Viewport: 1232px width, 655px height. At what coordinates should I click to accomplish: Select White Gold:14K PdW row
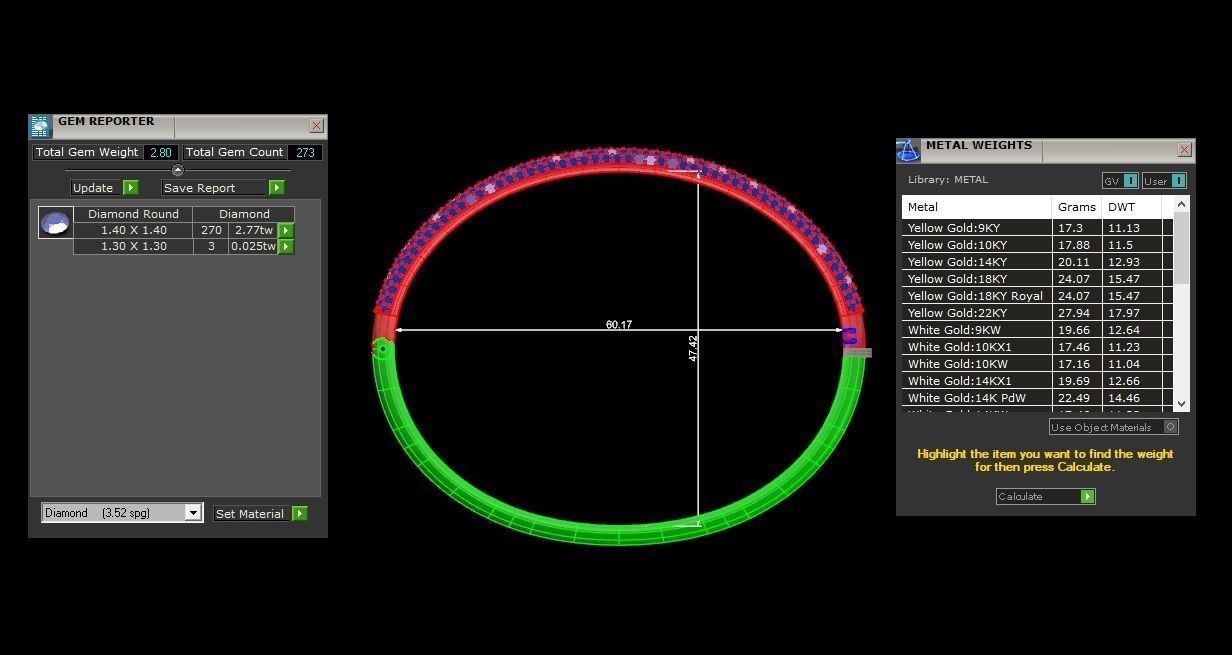1037,398
